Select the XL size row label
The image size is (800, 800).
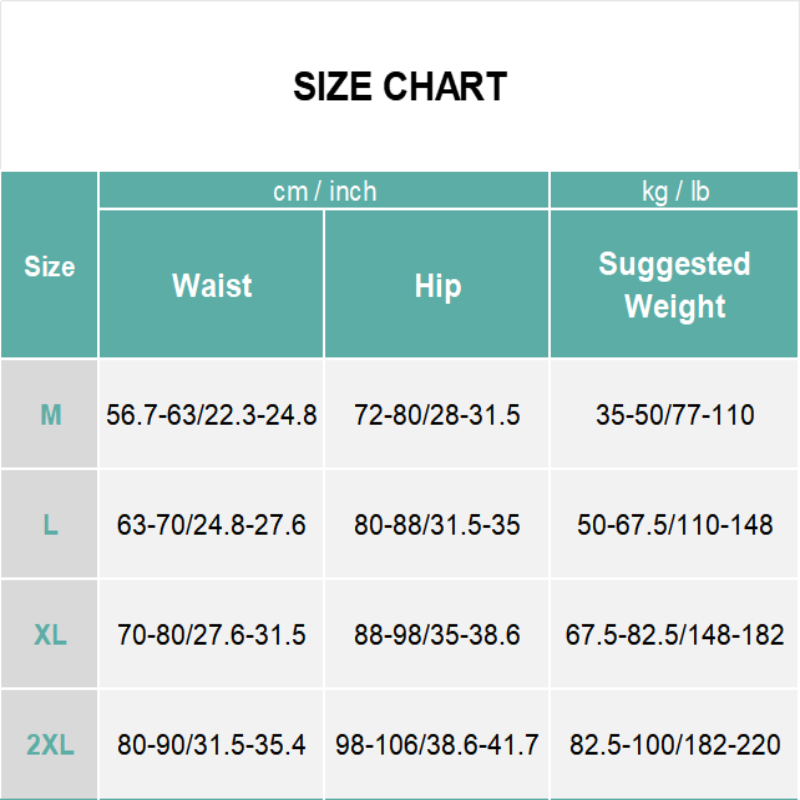coord(50,634)
